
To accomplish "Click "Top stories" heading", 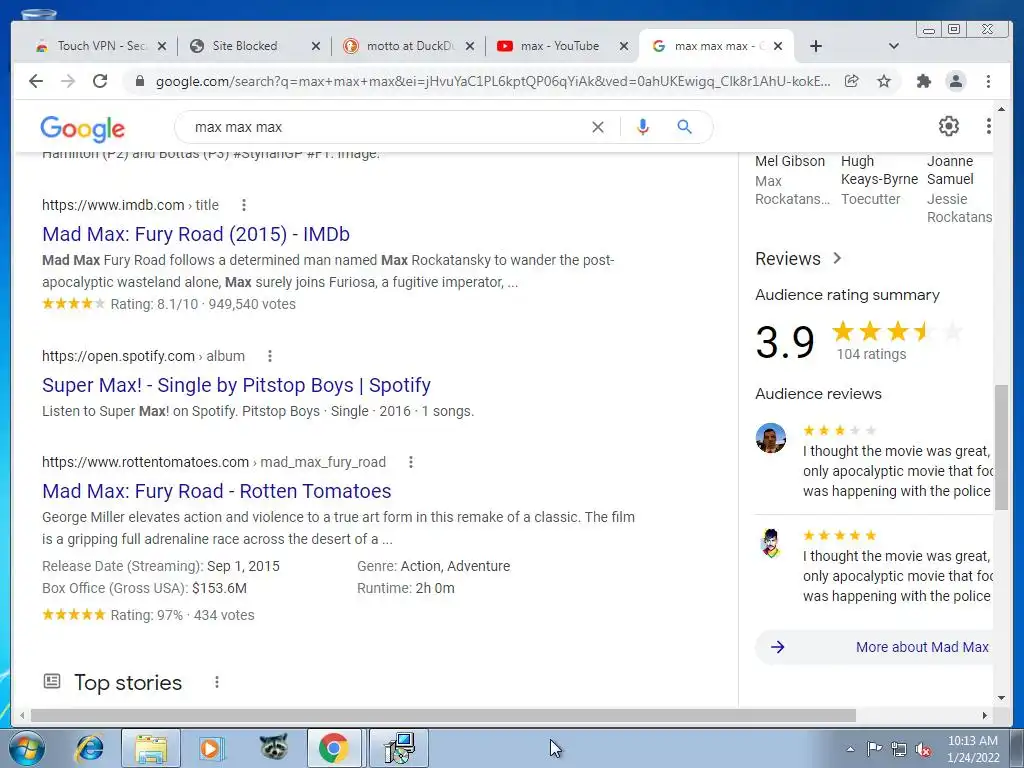I will point(128,682).
